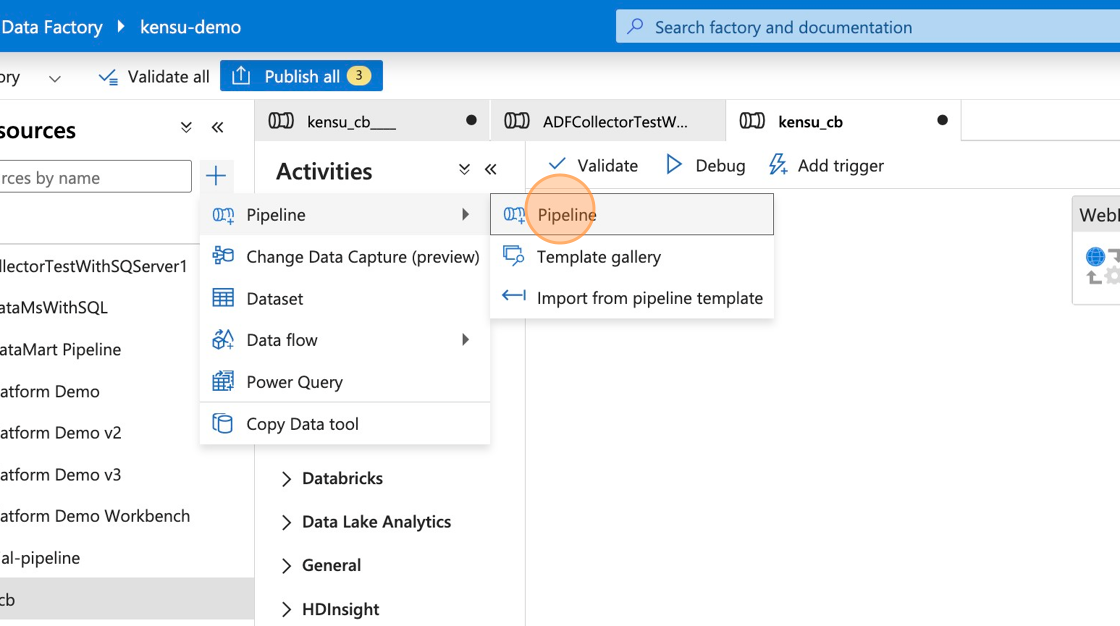Click the search magnifier icon in the top bar
The height and width of the screenshot is (626, 1120).
point(635,27)
